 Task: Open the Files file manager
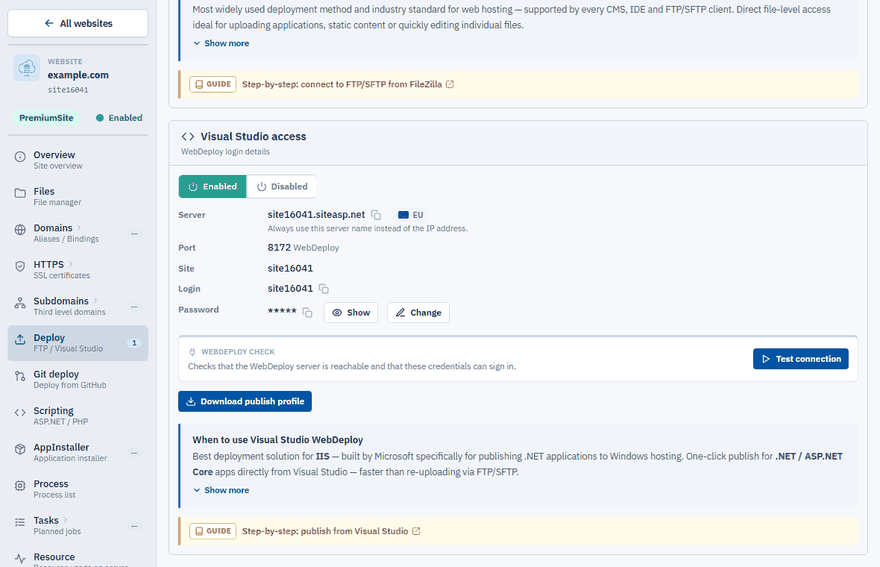[77, 196]
